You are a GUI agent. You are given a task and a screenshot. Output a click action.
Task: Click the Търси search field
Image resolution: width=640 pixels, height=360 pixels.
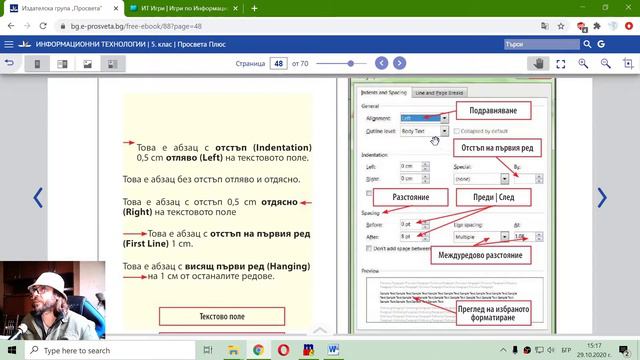point(542,44)
